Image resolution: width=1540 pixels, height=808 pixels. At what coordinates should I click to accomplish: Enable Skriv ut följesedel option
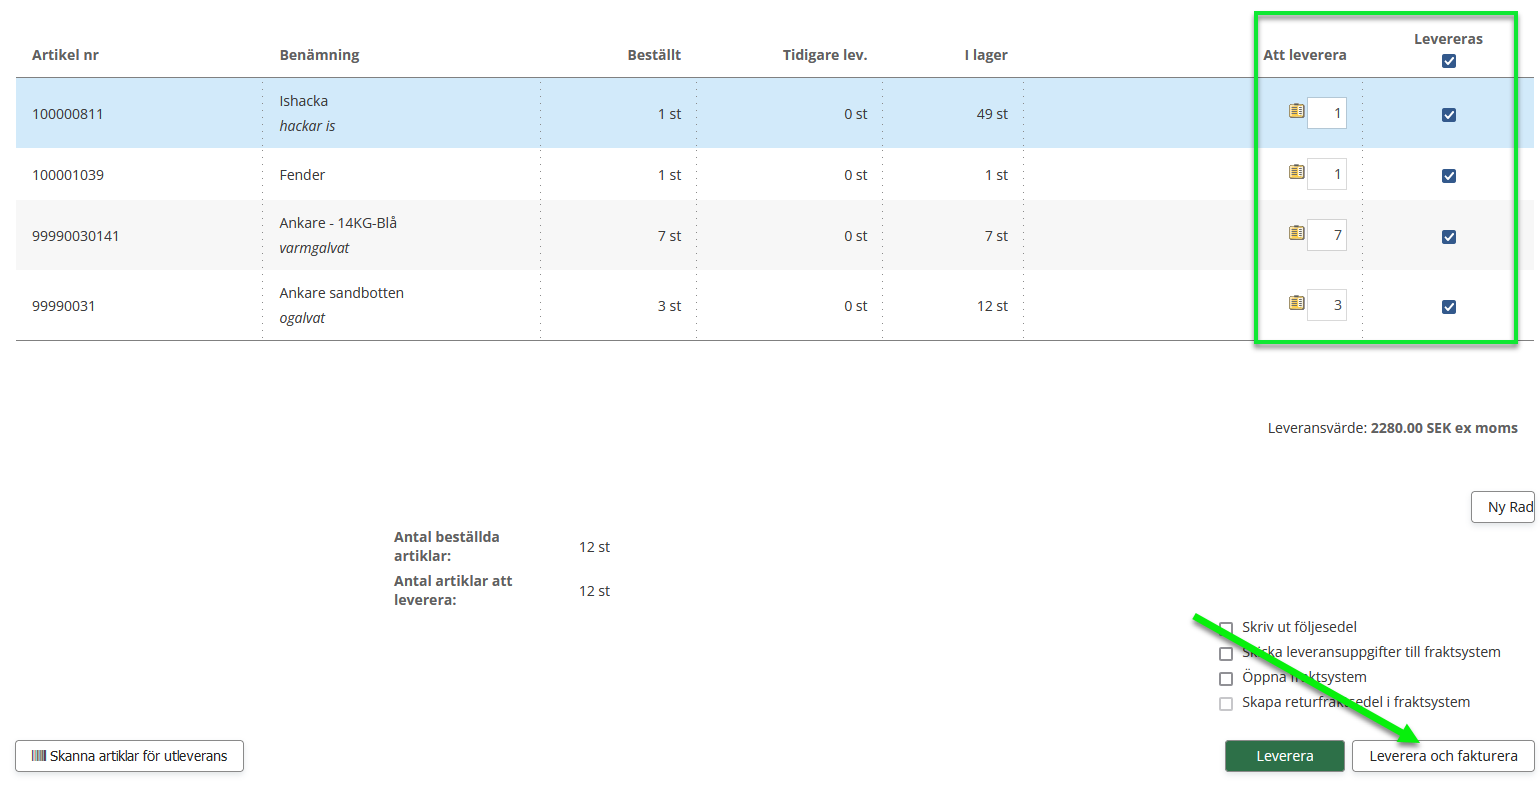point(1226,628)
